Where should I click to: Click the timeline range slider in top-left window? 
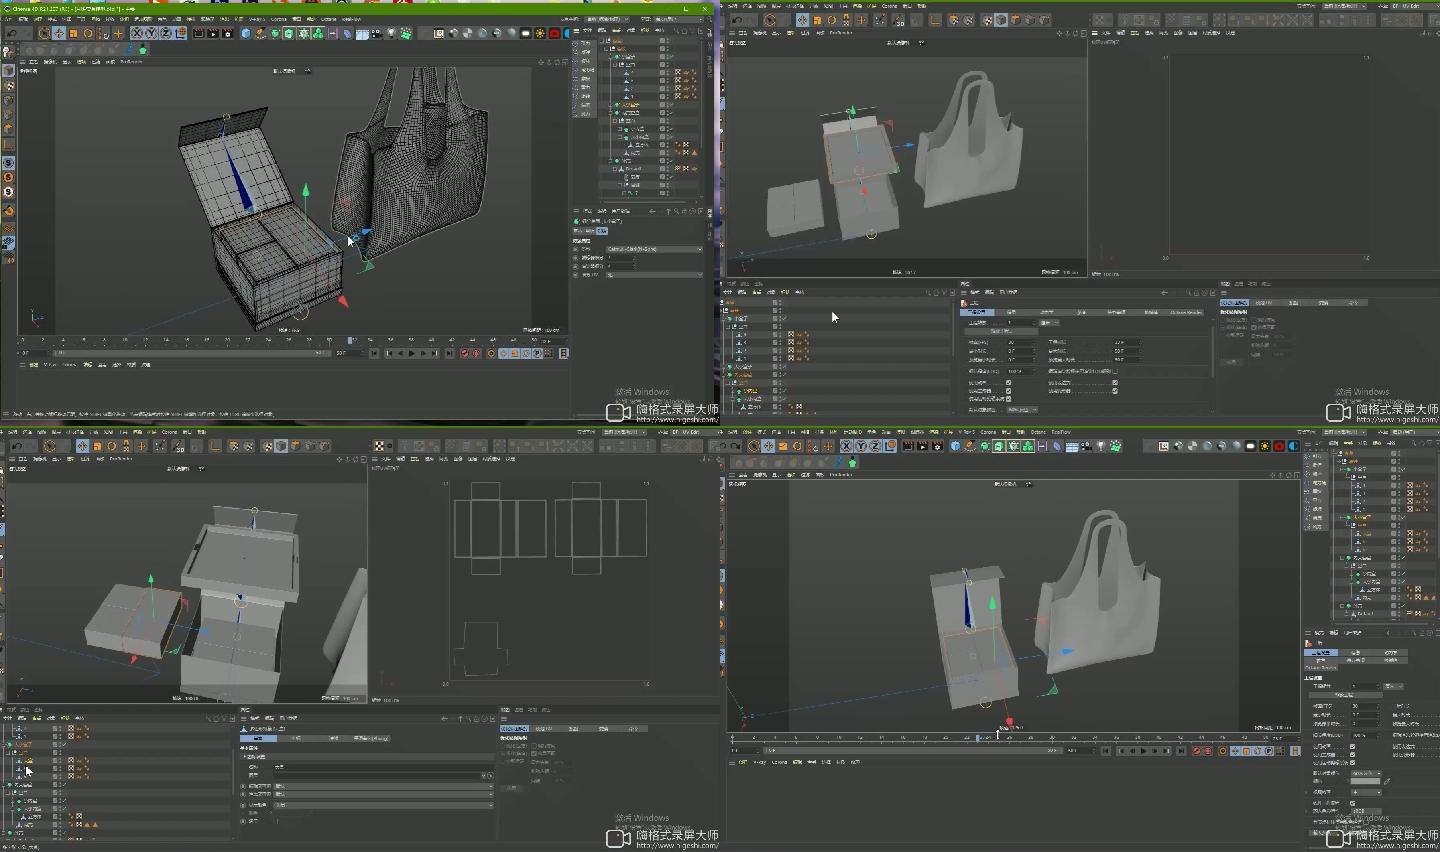pyautogui.click(x=190, y=353)
